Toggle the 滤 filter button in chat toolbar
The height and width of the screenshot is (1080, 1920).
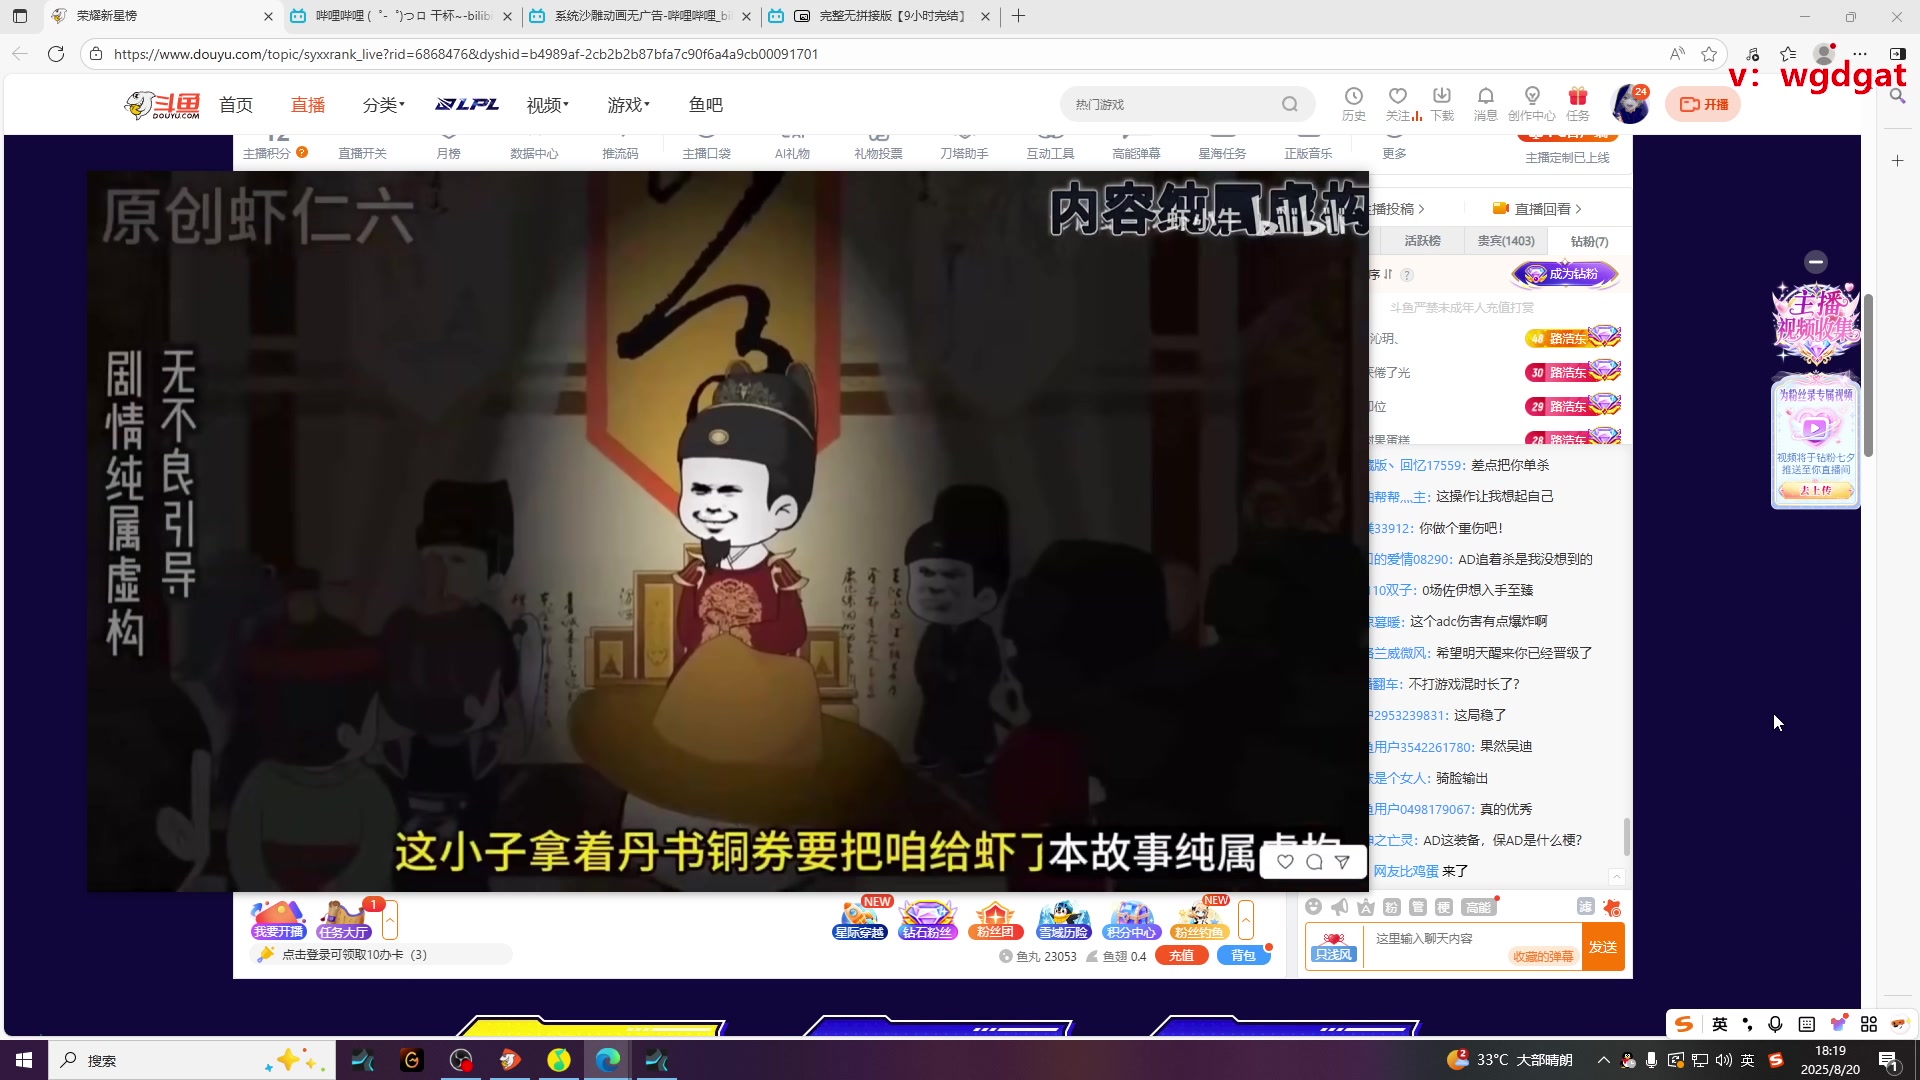[x=1585, y=906]
